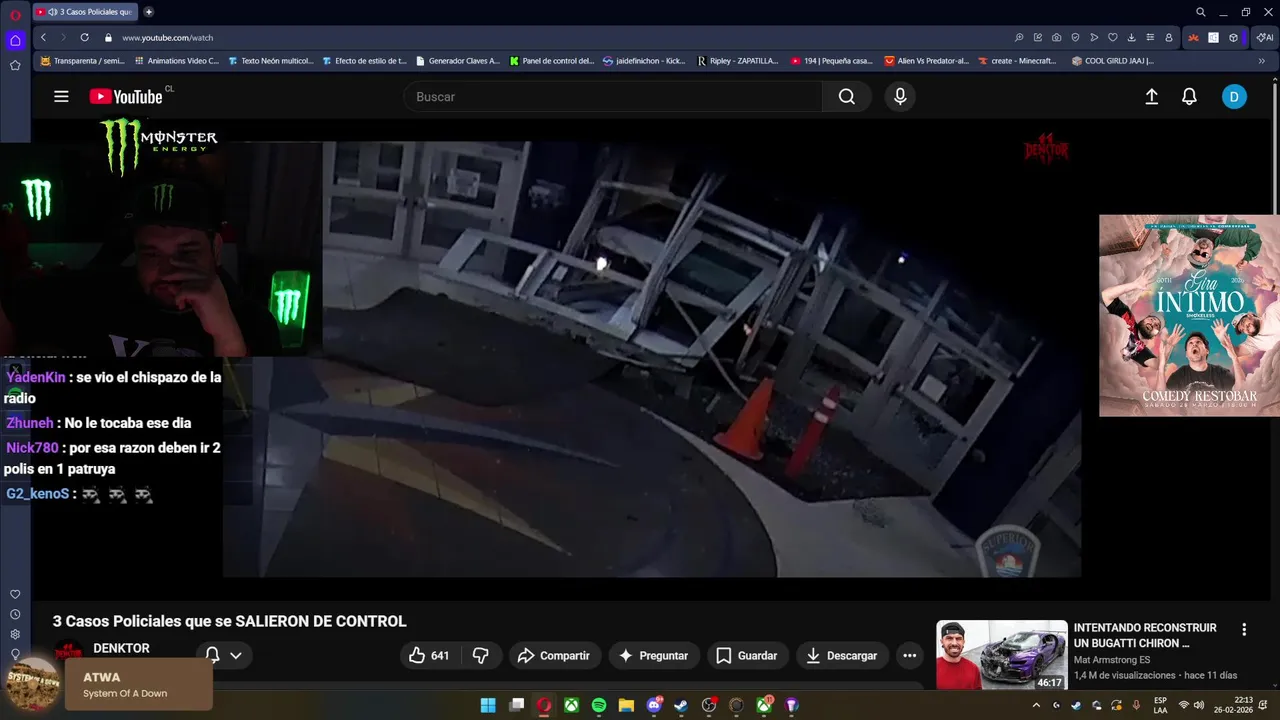Image resolution: width=1280 pixels, height=720 pixels.
Task: Open Generador Claves A bookmark
Action: [x=457, y=61]
